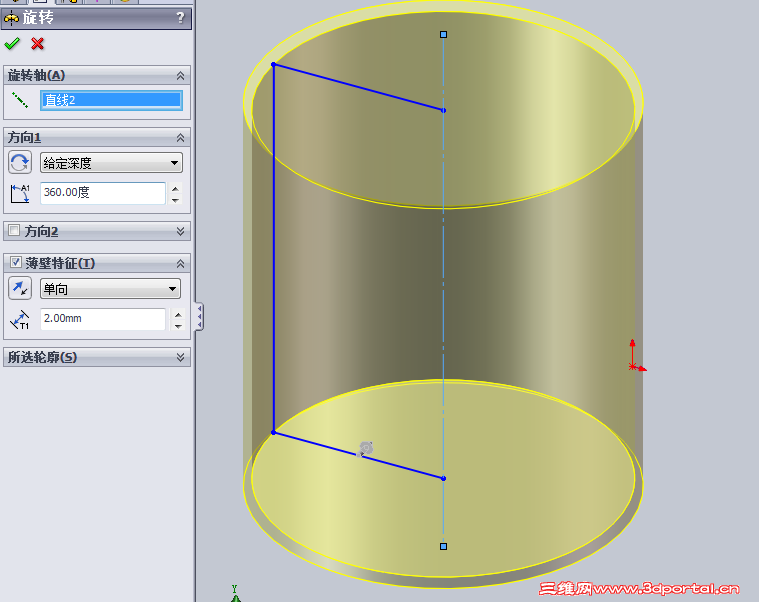
Task: Click the 旋转 revolve feature icon
Action: pos(11,18)
